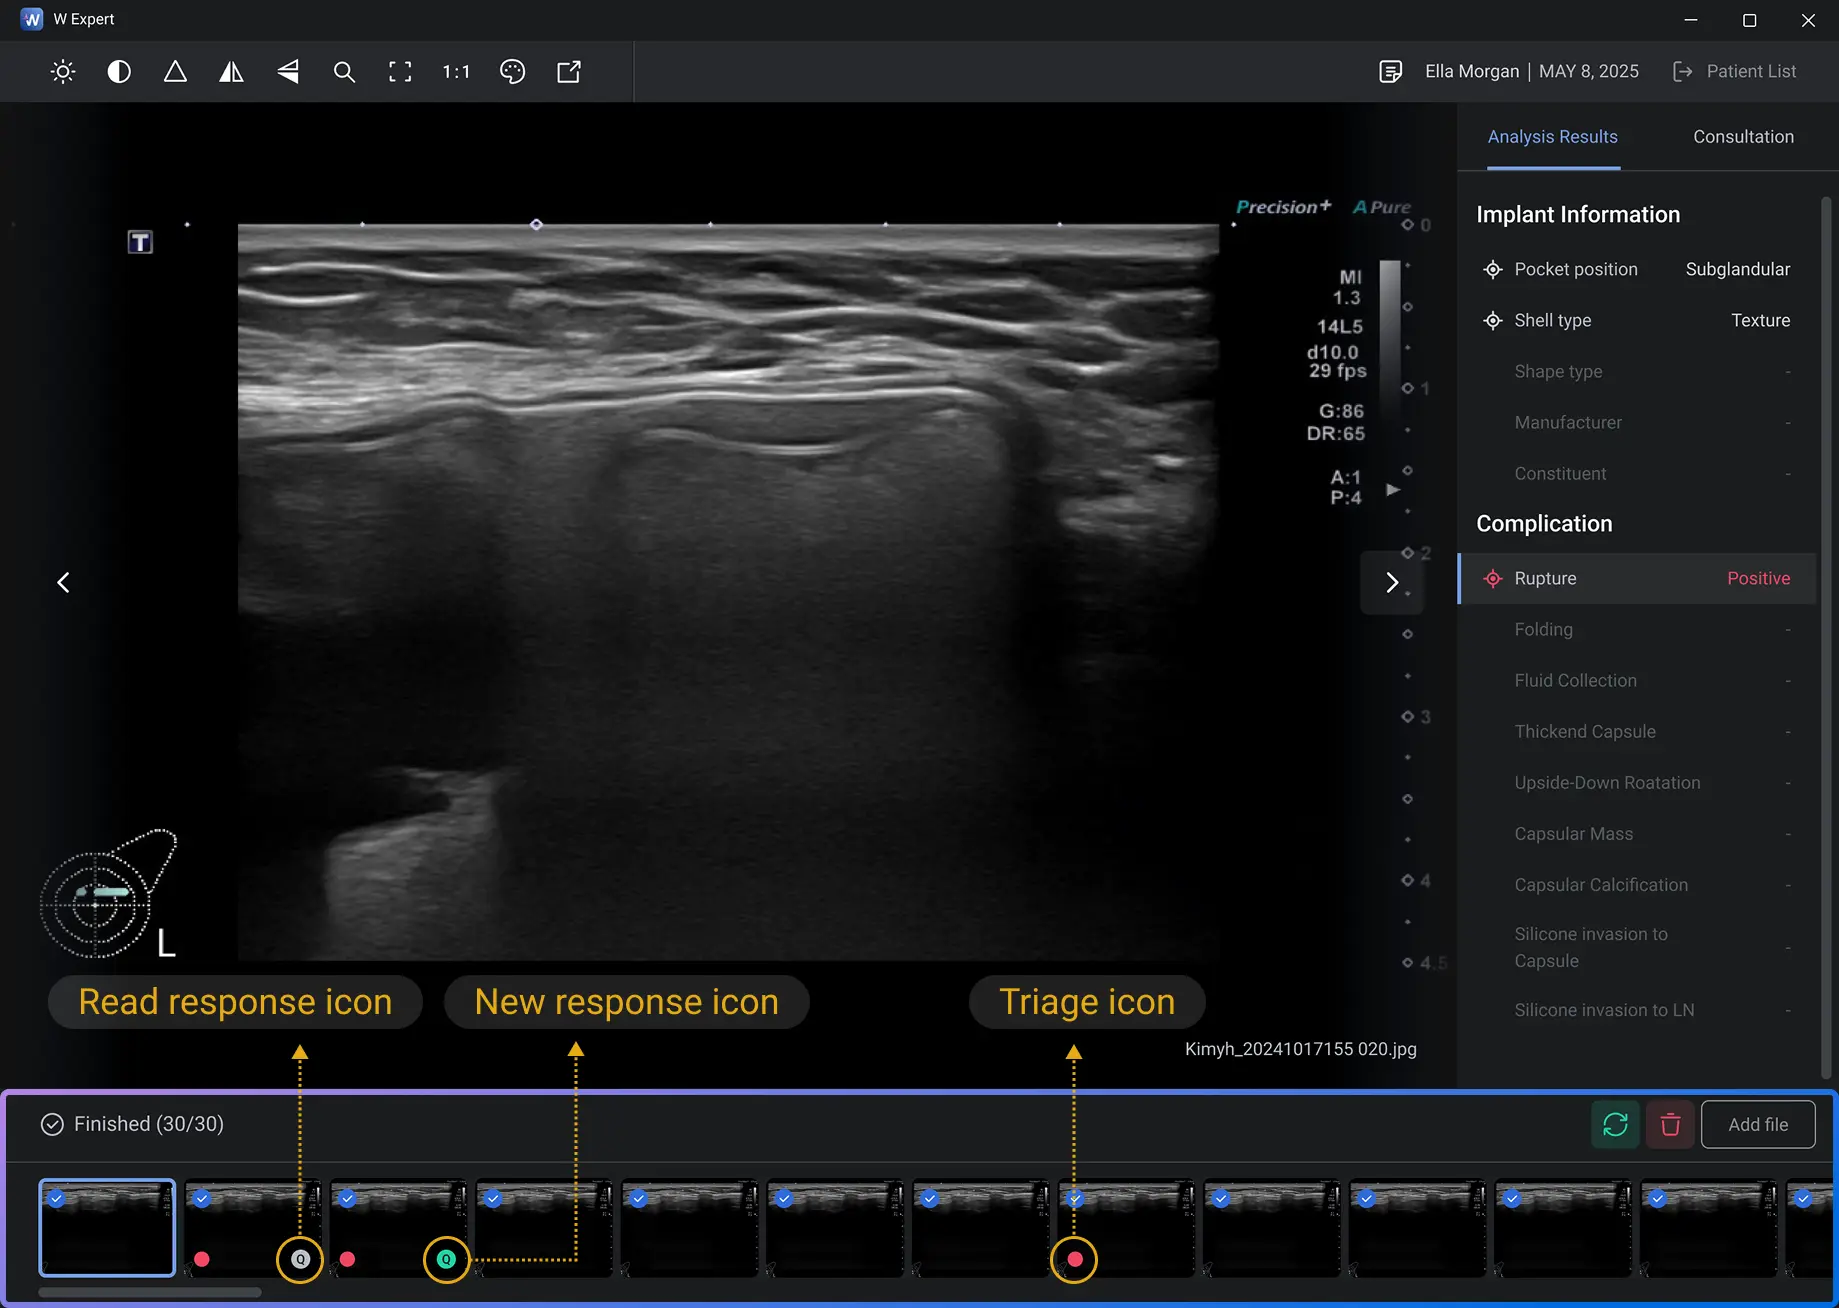This screenshot has width=1839, height=1308.
Task: Open green Q new-response icon on third thumbnail
Action: coord(446,1259)
